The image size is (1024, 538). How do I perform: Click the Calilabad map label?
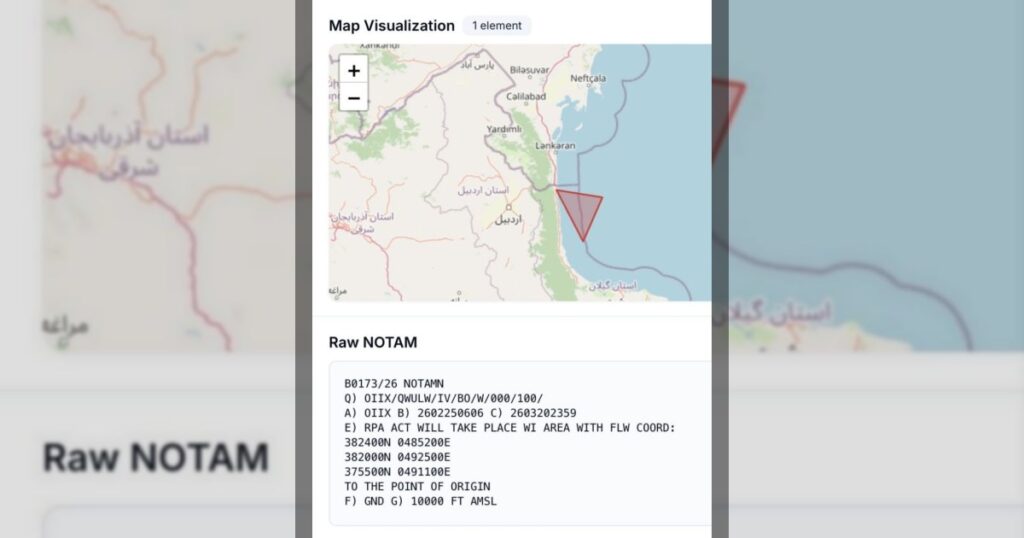525,96
